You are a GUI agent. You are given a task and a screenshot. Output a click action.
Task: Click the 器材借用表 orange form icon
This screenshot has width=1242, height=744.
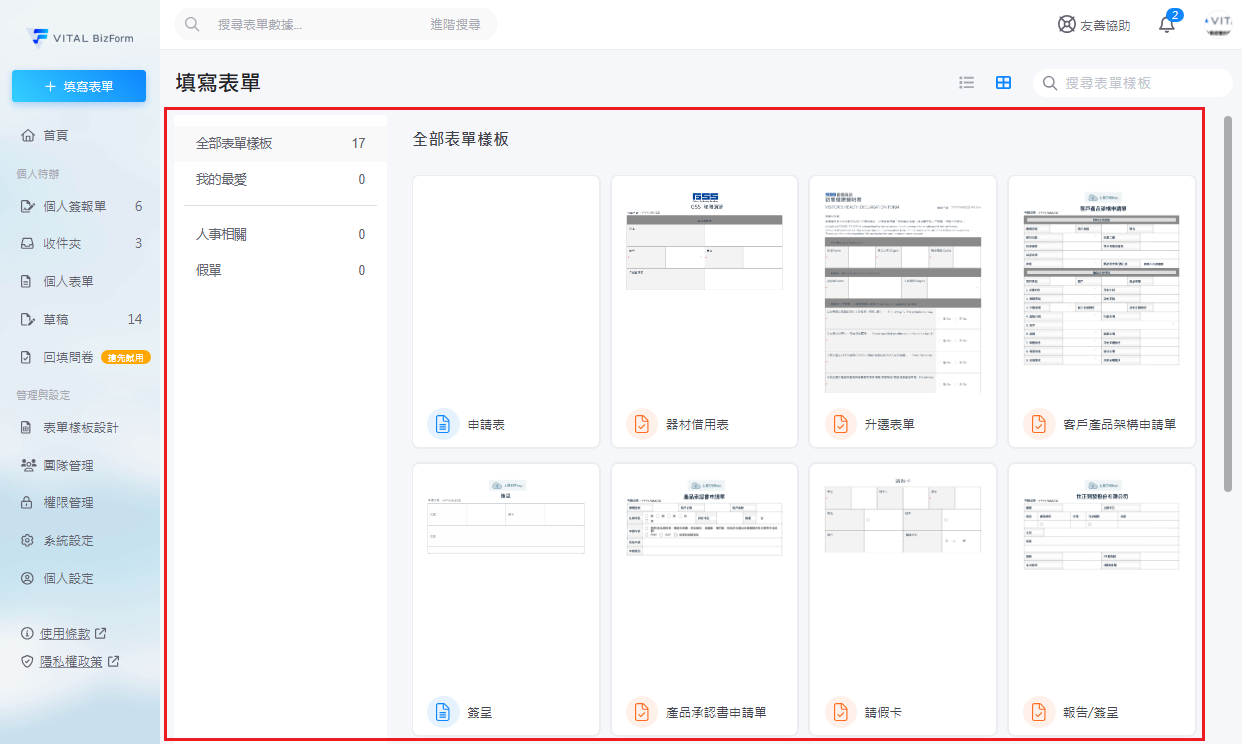tap(642, 424)
